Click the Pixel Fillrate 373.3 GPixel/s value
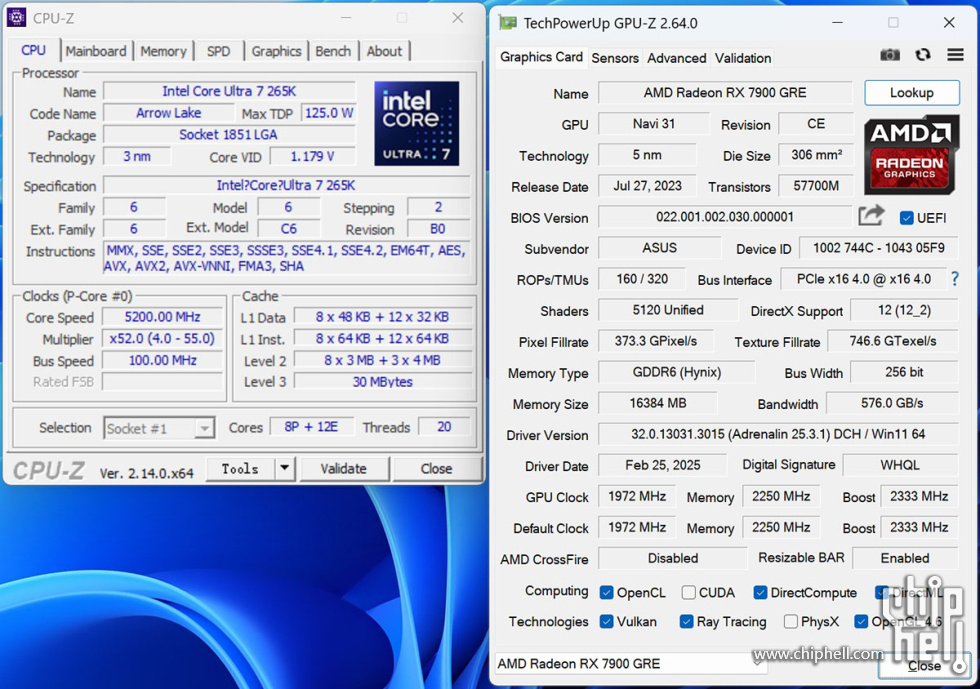 point(656,341)
